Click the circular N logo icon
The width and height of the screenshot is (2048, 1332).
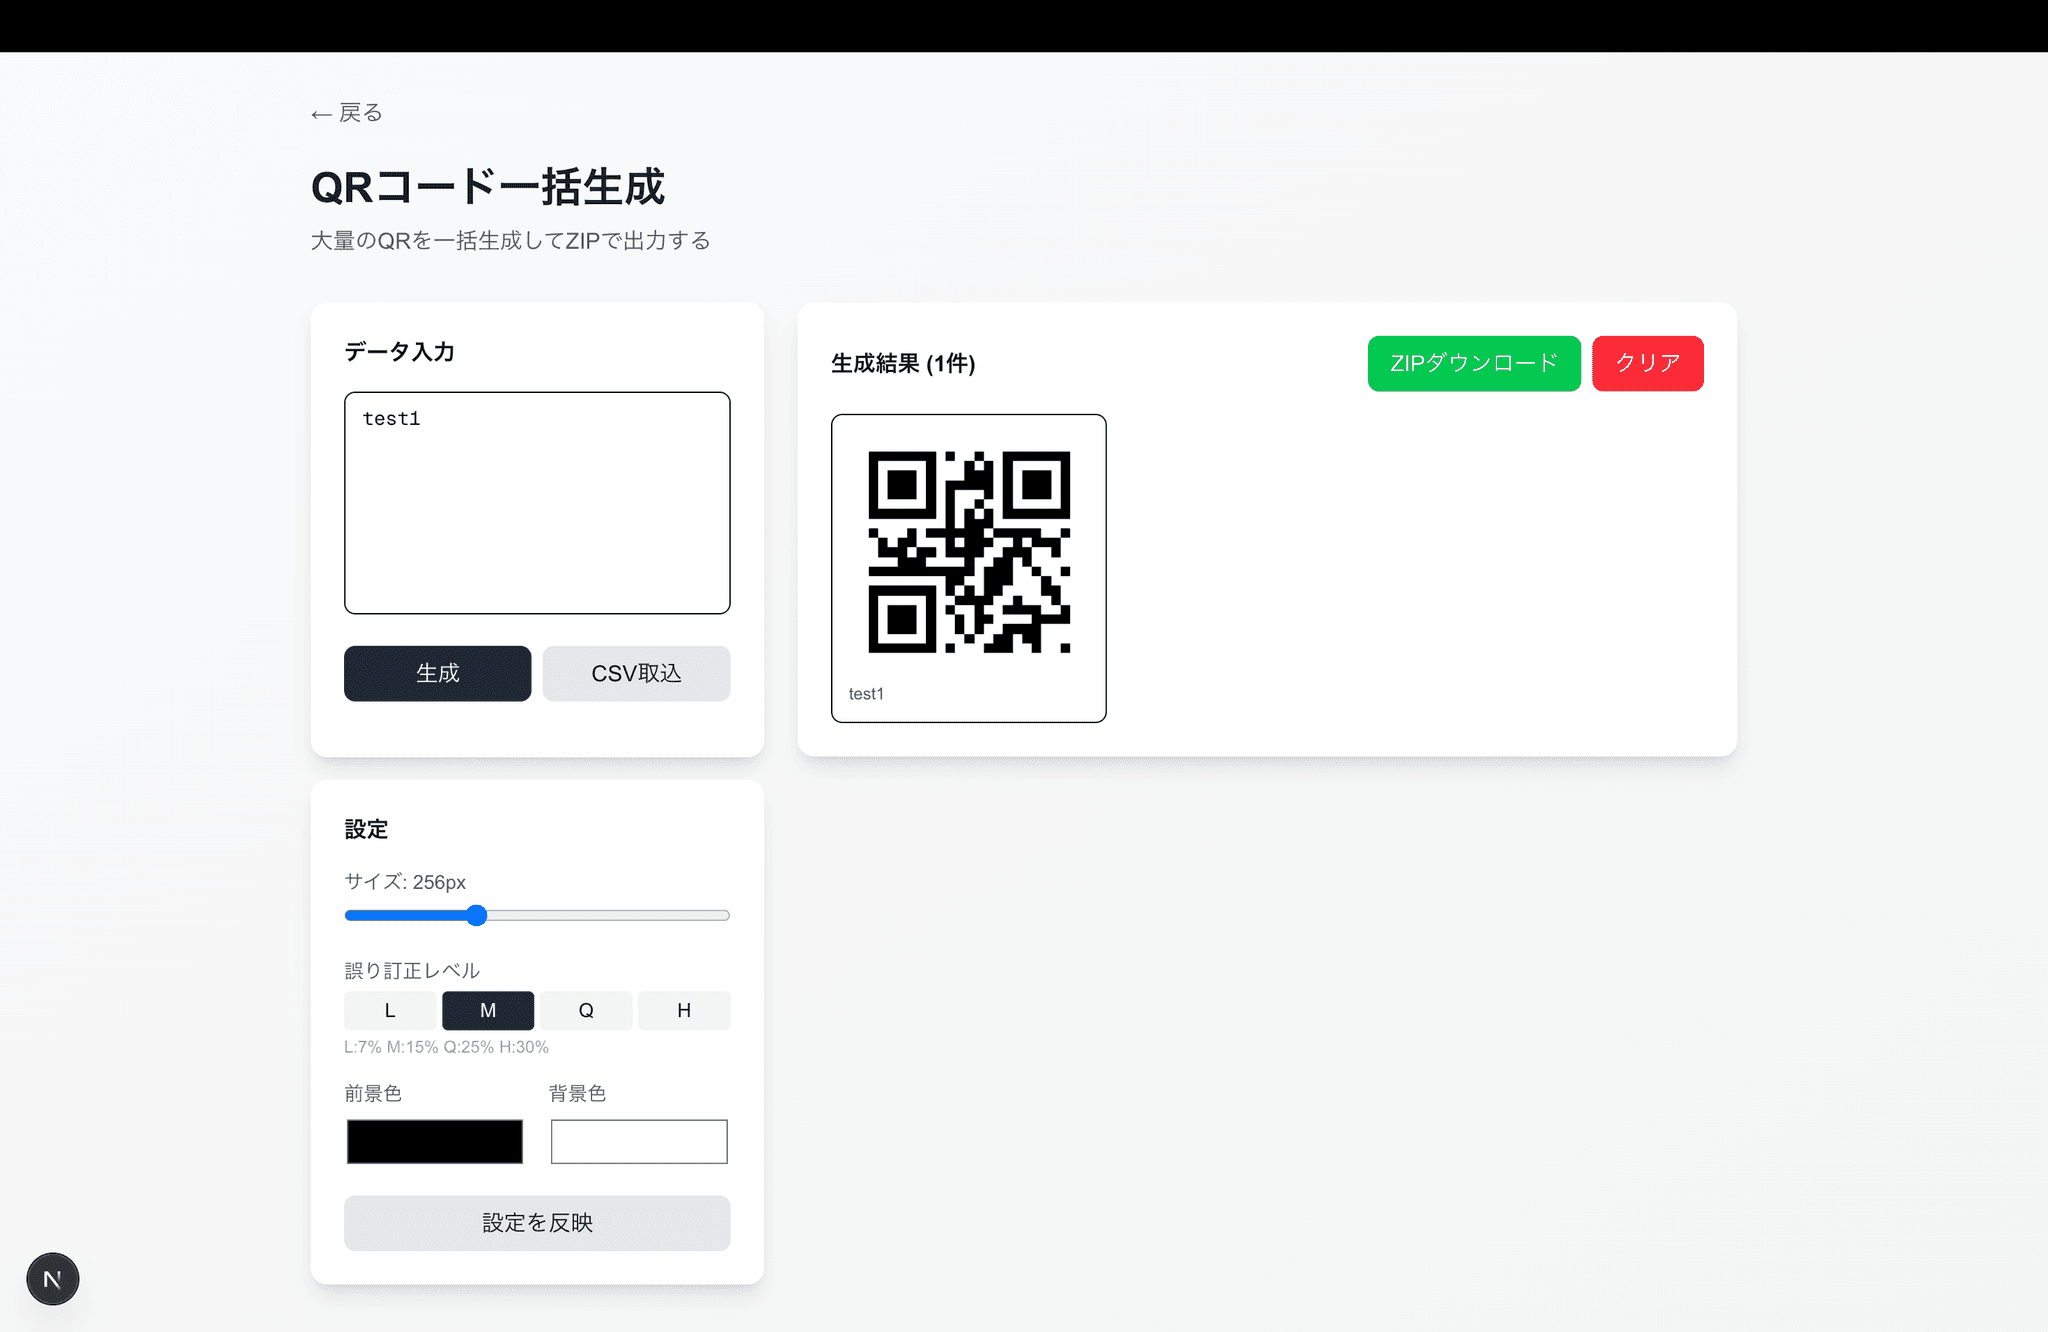tap(52, 1278)
